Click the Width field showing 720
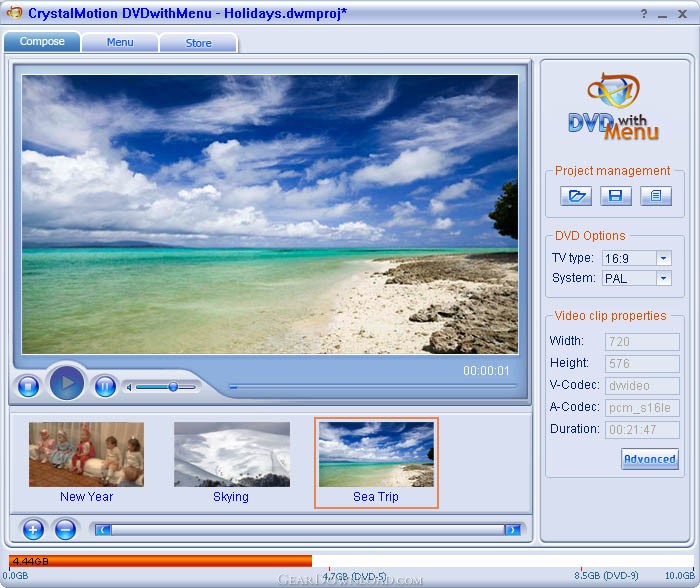The image size is (700, 588). (642, 342)
